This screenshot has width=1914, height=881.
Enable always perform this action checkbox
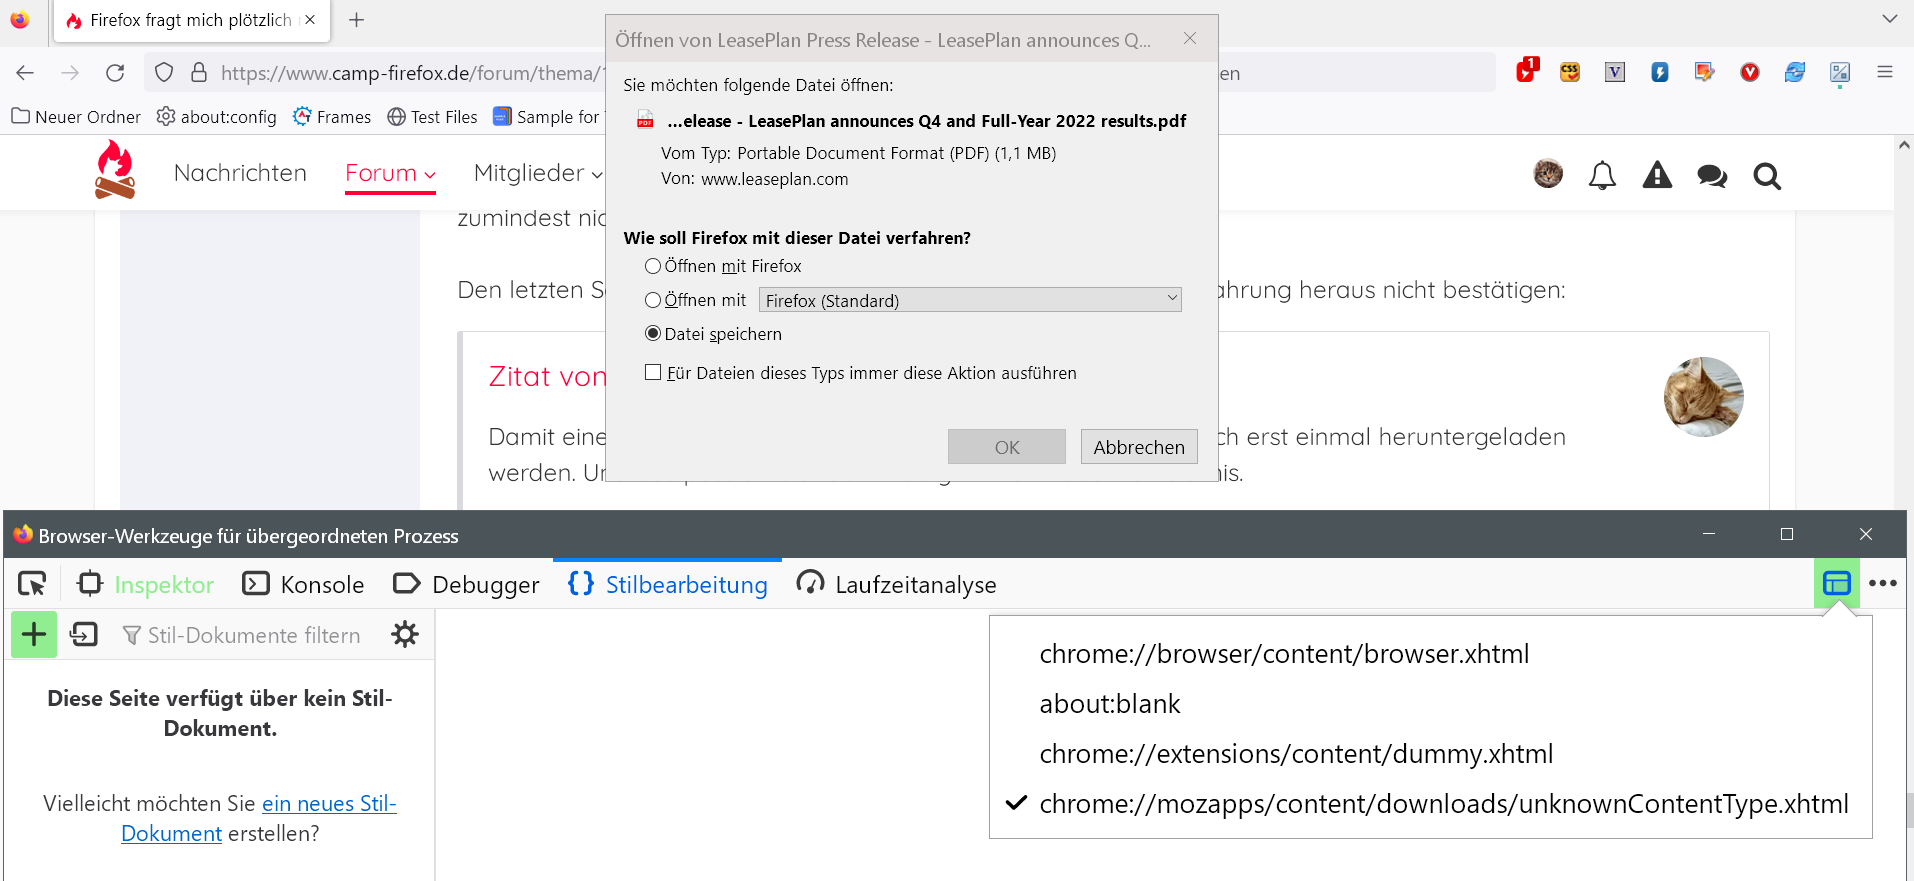point(653,372)
